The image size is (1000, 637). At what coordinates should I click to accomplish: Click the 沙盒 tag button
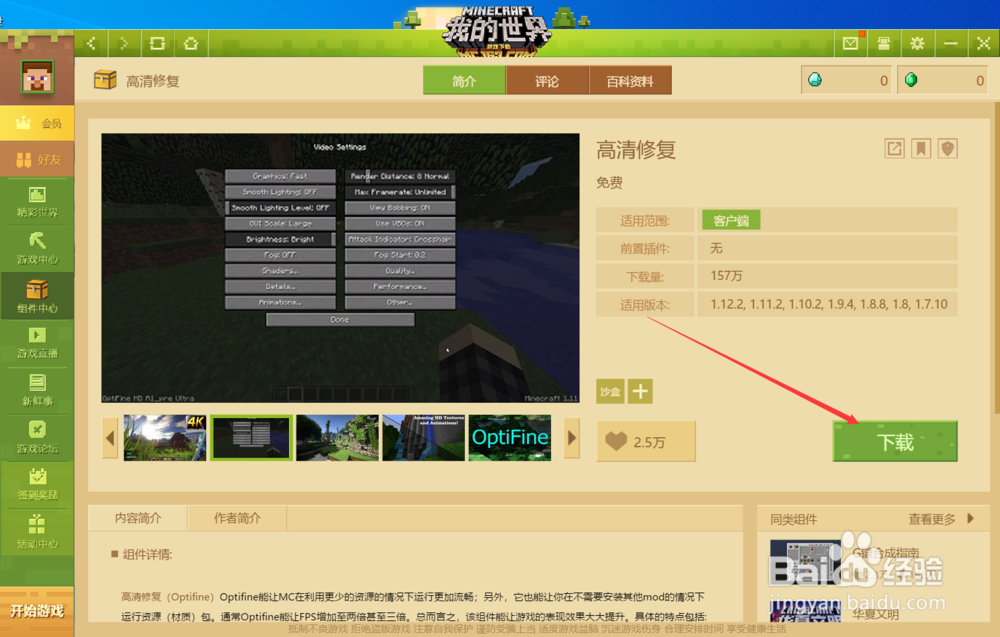[610, 391]
